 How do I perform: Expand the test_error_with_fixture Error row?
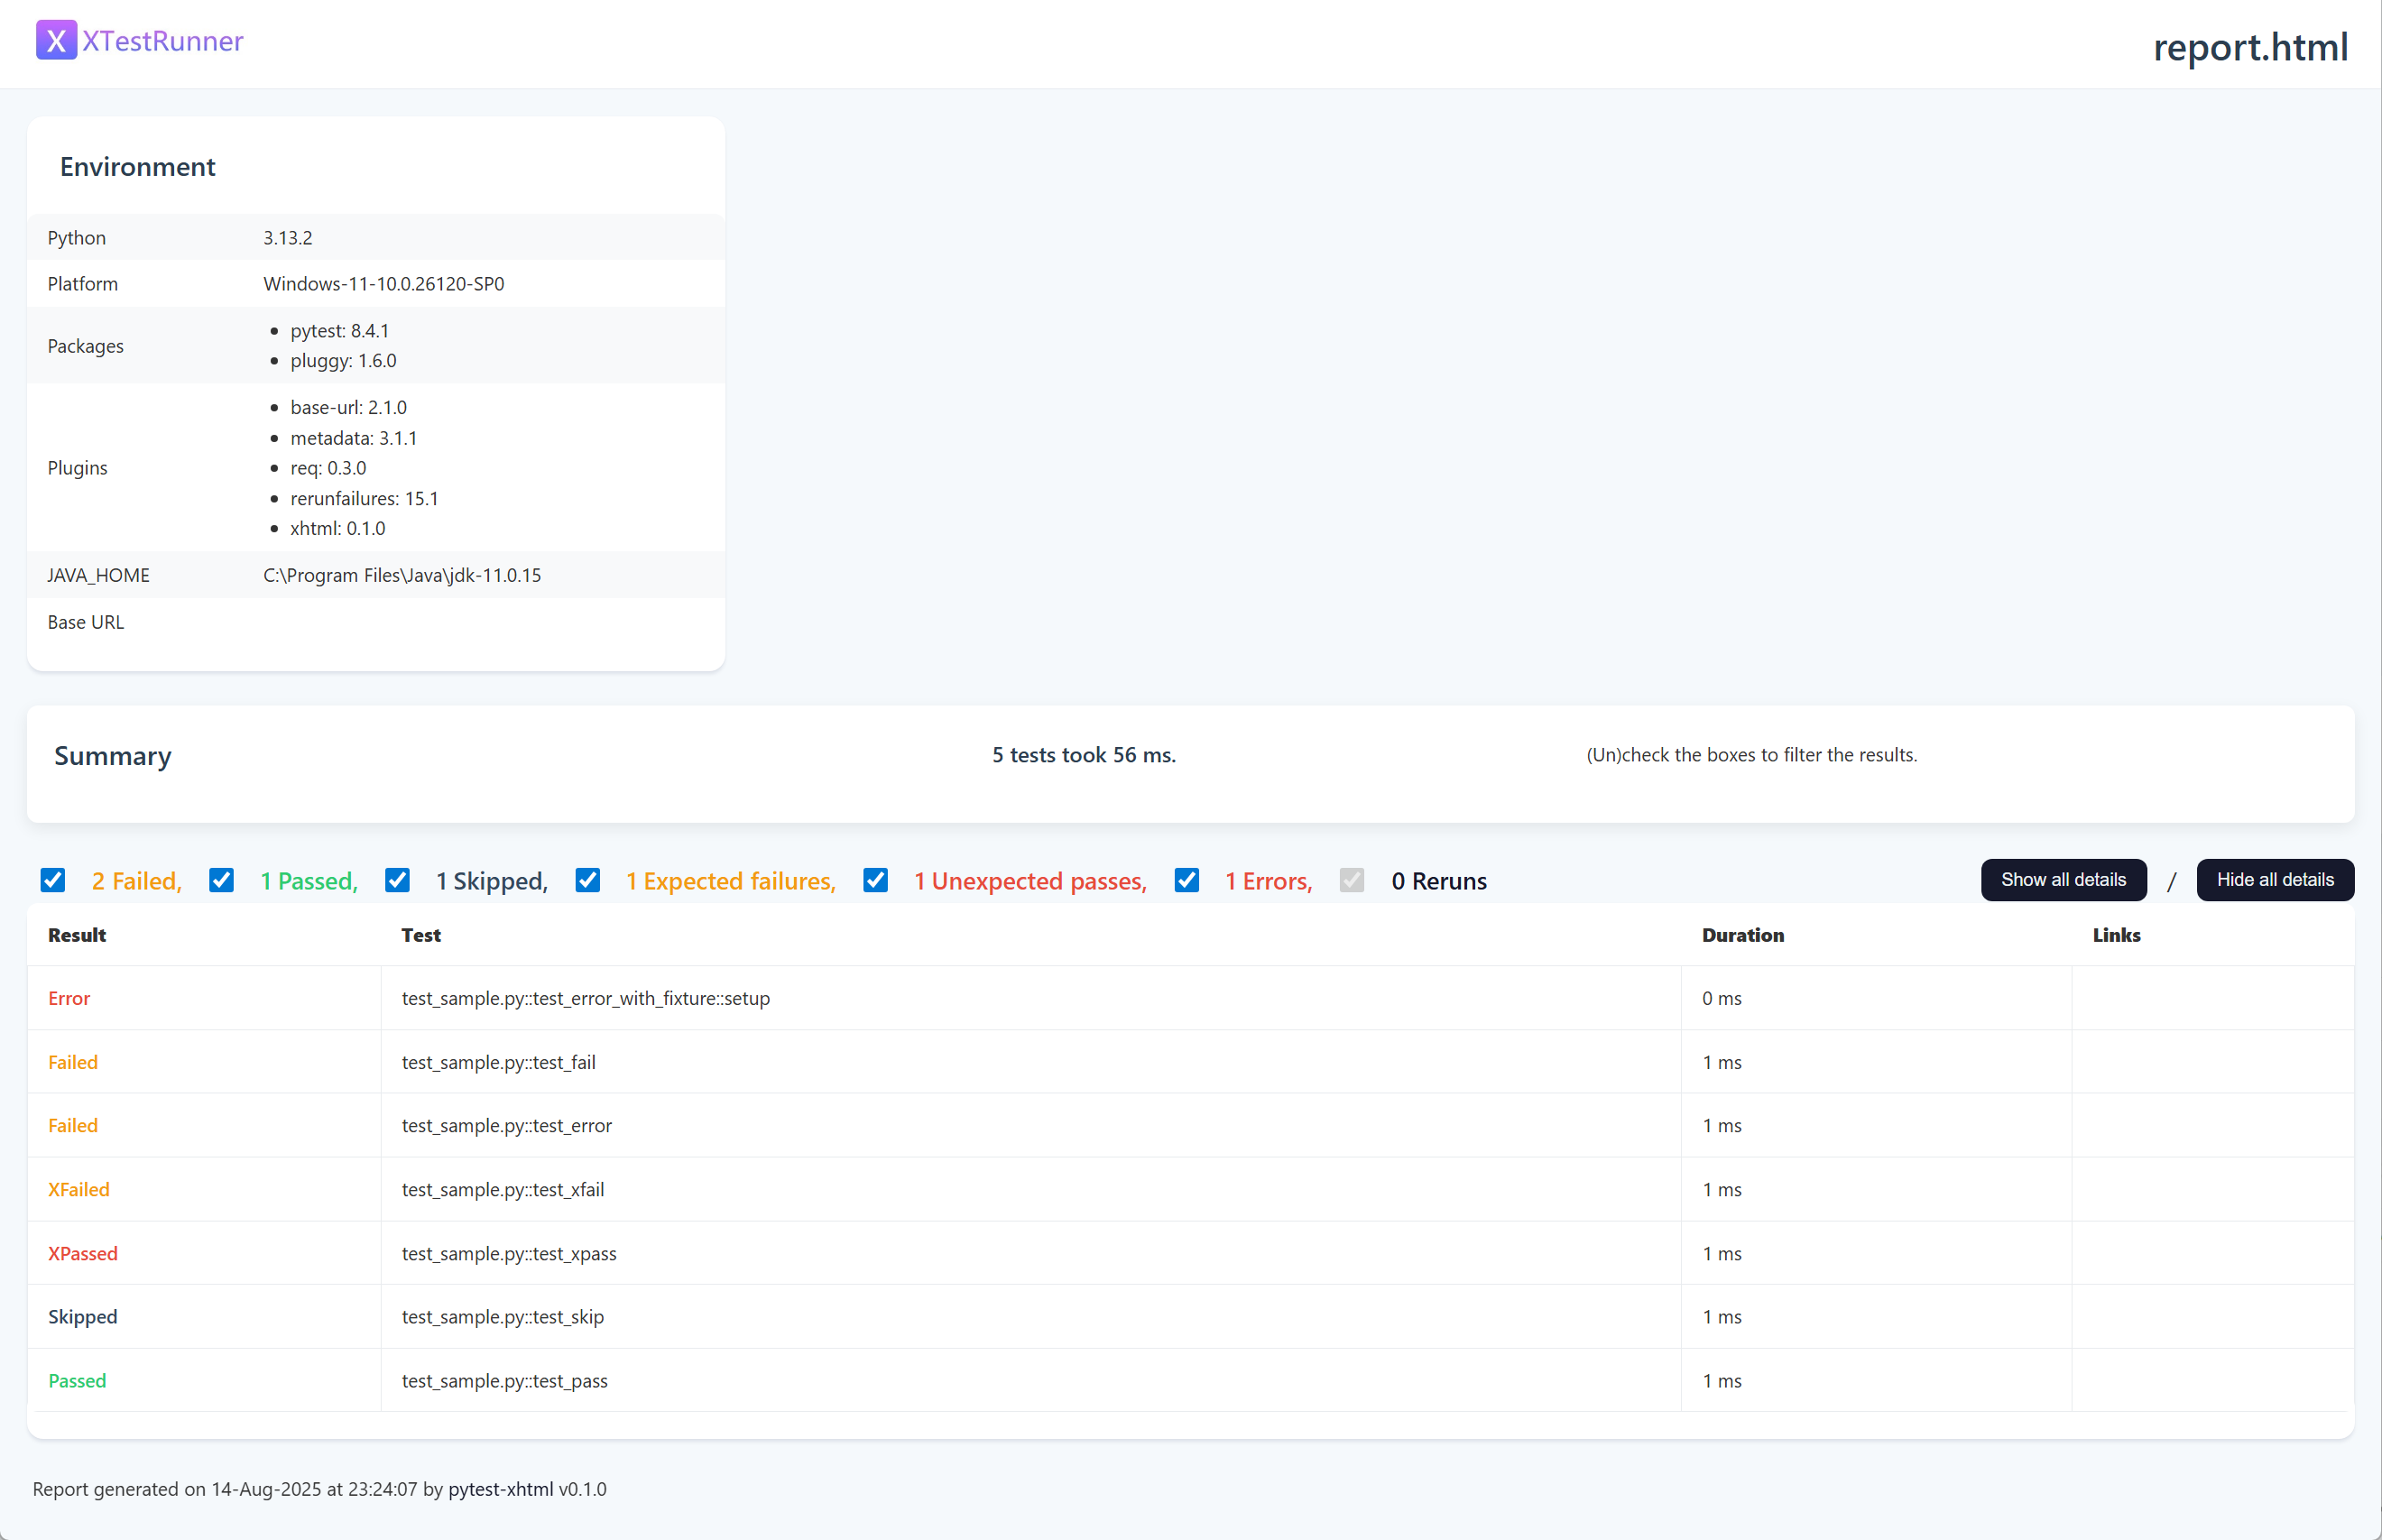coord(585,998)
